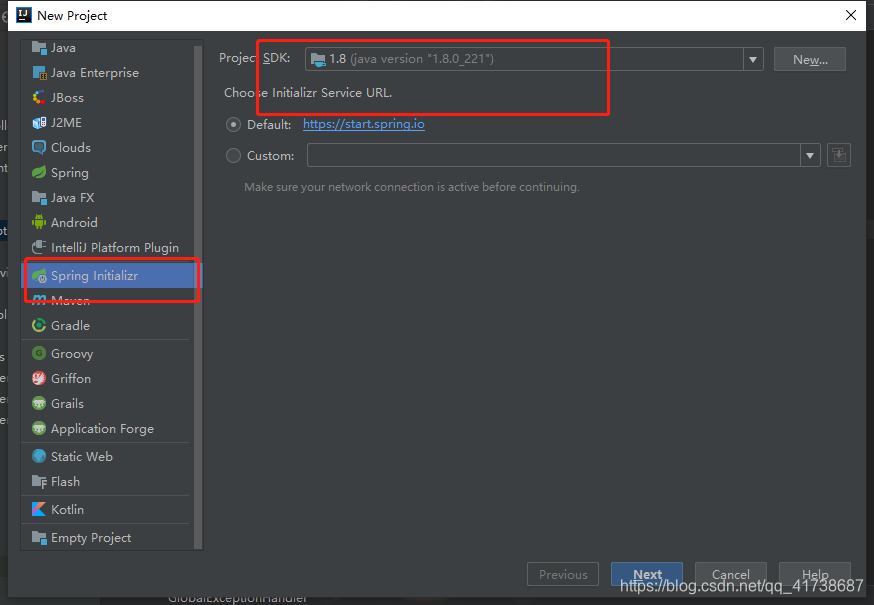Select the JBoss text entry
This screenshot has height=605, width=874.
pyautogui.click(x=67, y=98)
